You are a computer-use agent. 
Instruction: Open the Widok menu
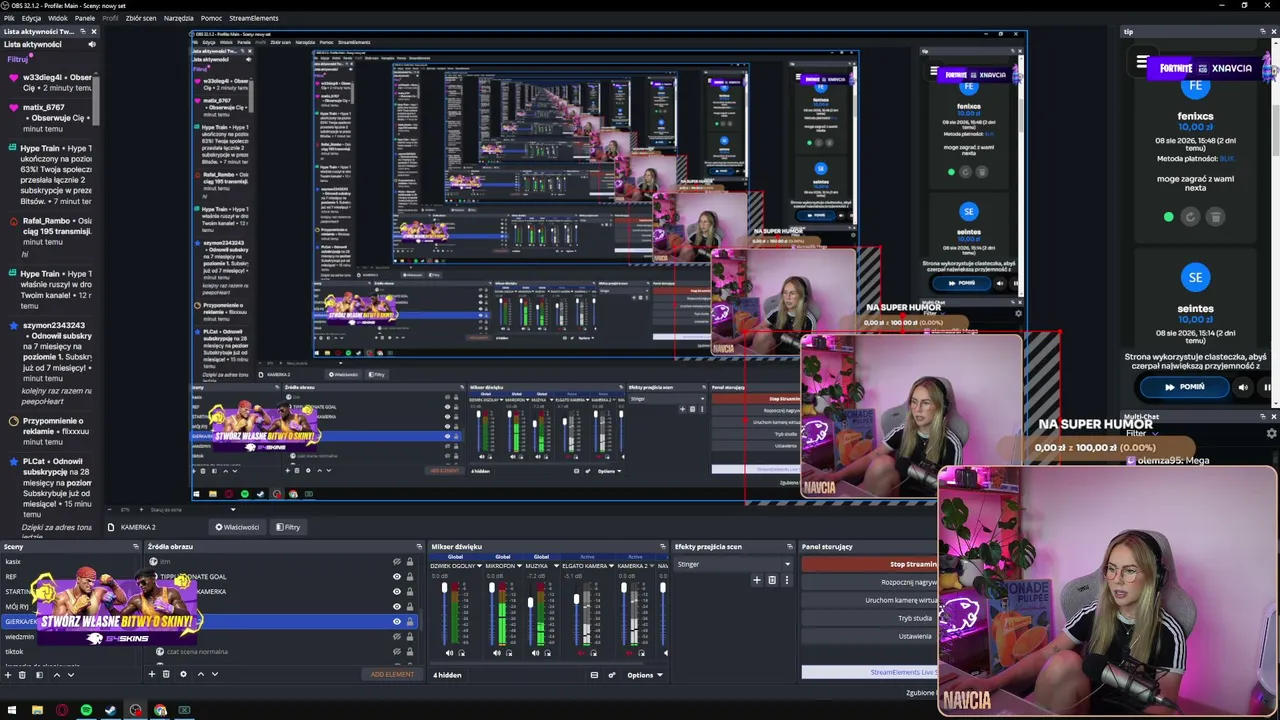(x=58, y=18)
